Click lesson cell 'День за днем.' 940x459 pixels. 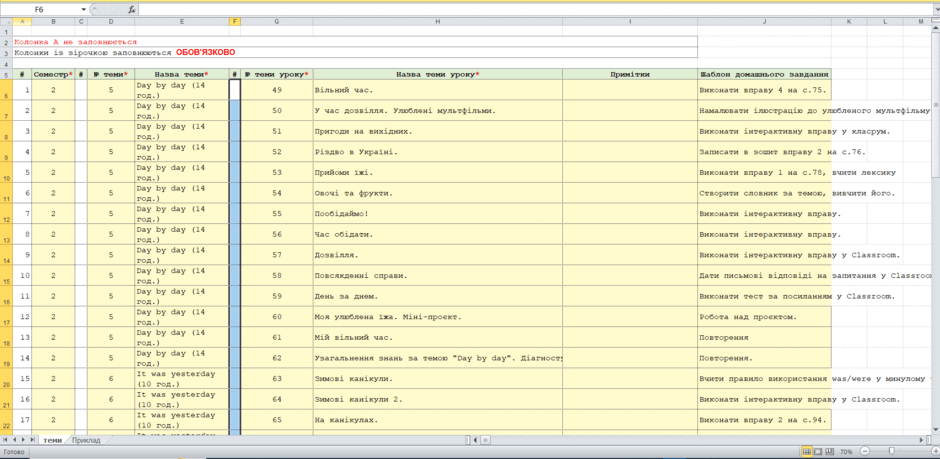438,296
